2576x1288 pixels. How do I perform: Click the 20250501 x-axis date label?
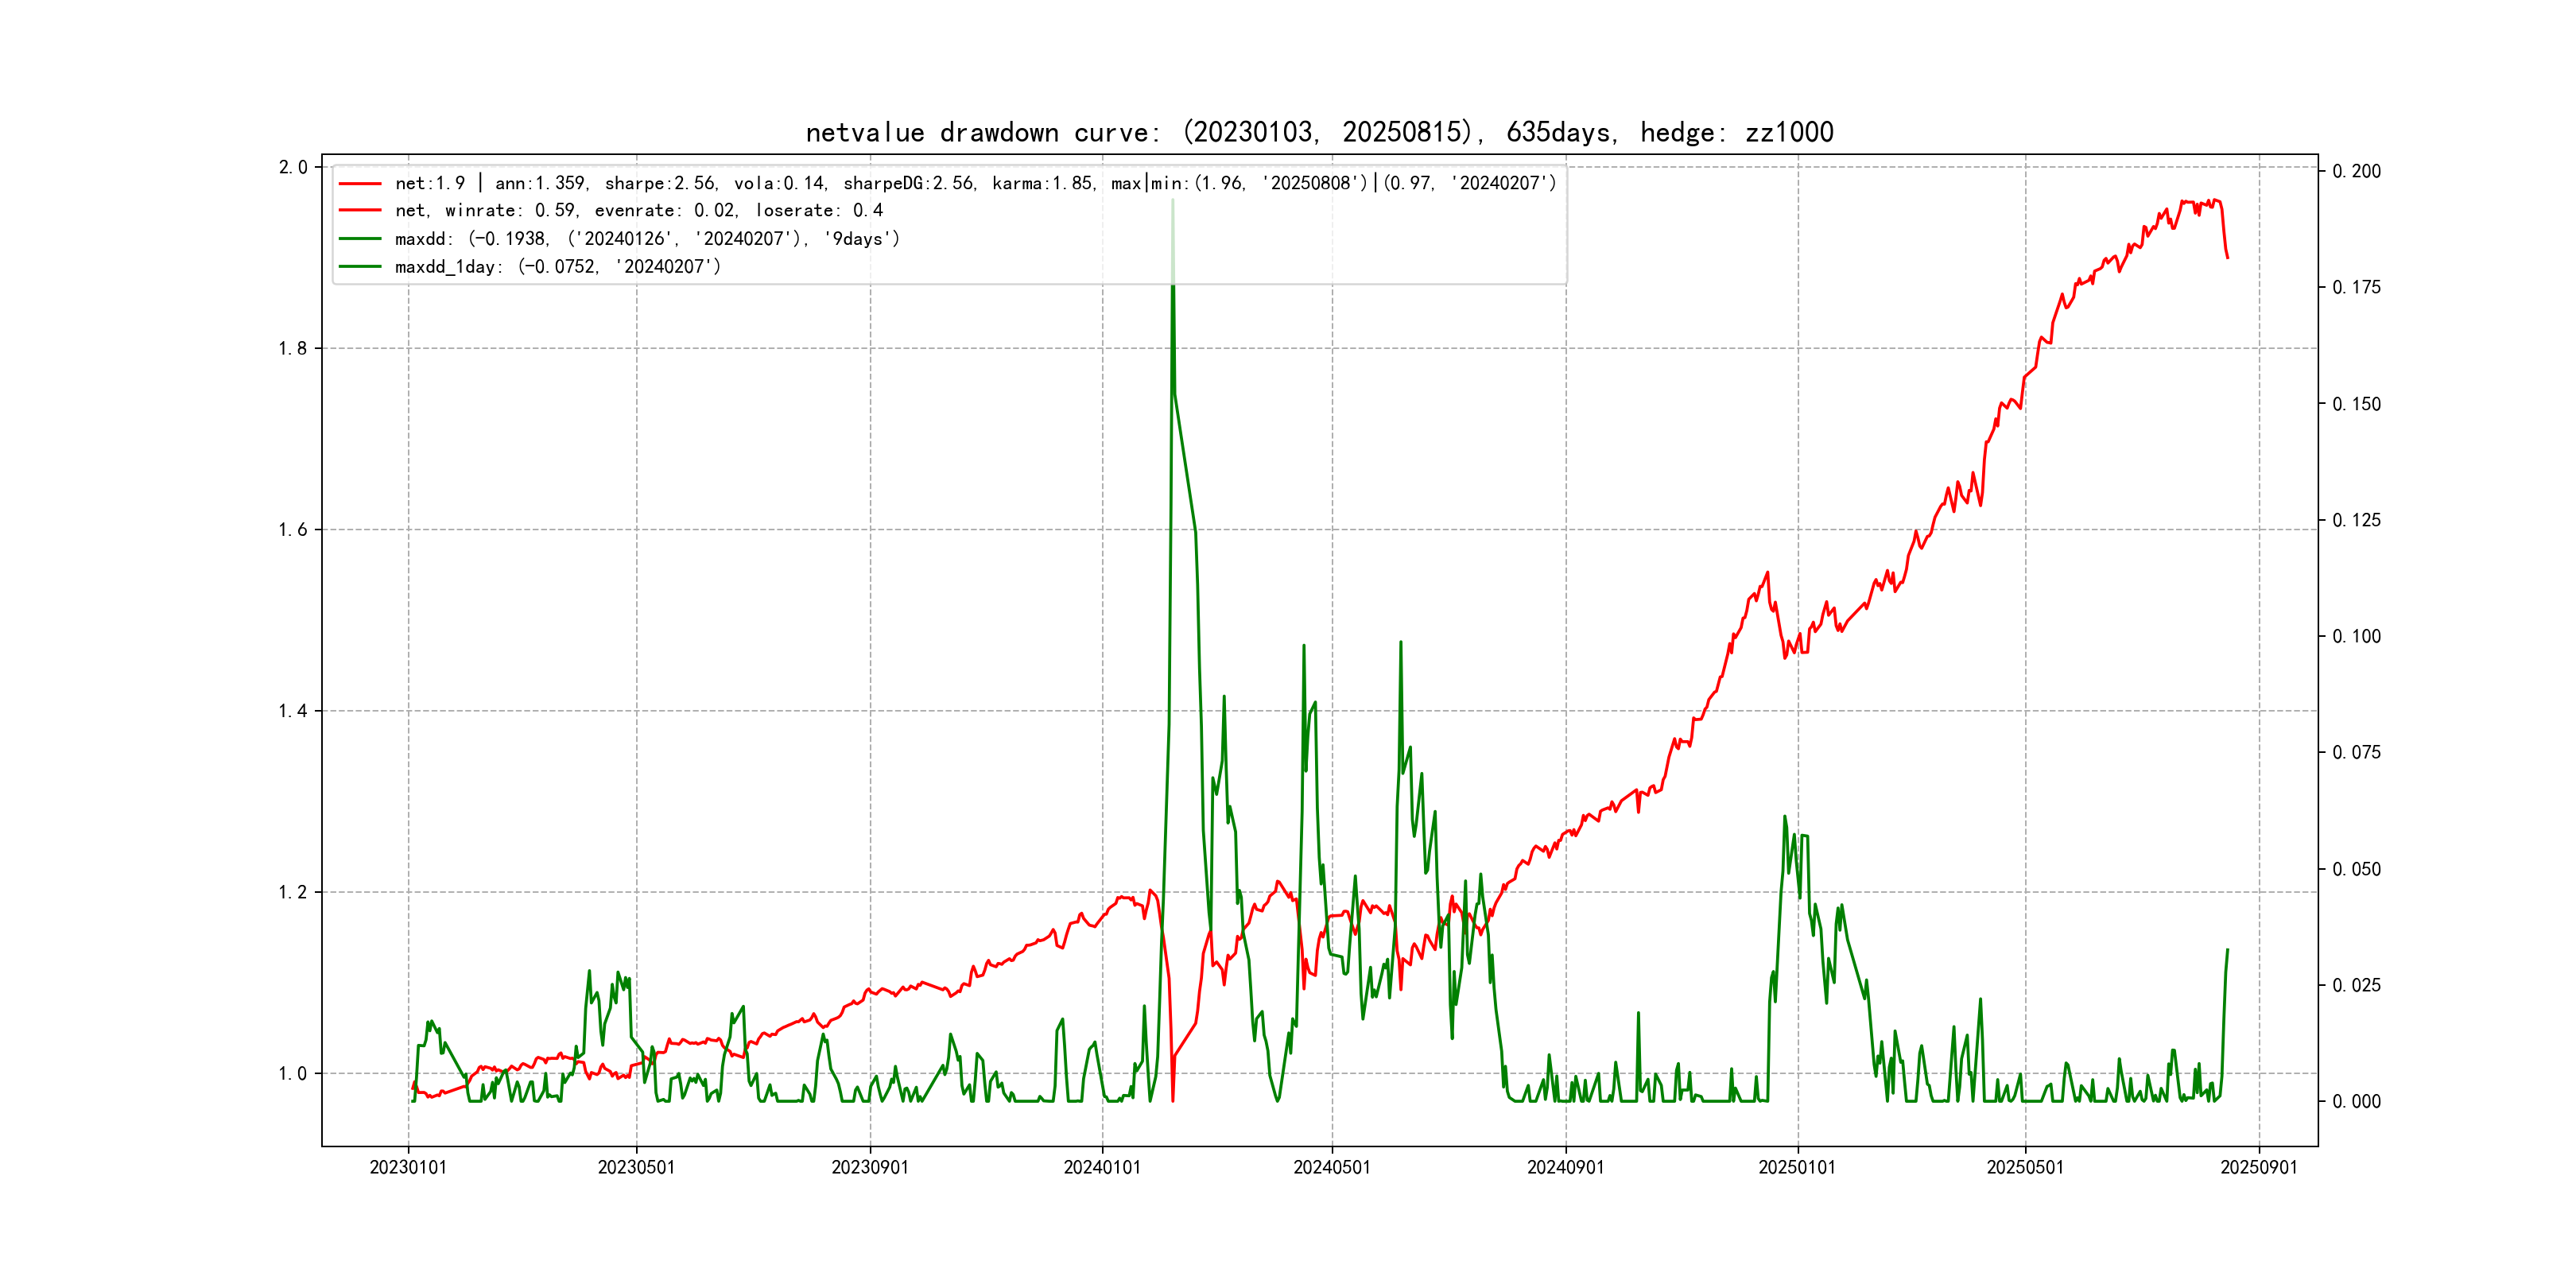tap(2025, 1167)
